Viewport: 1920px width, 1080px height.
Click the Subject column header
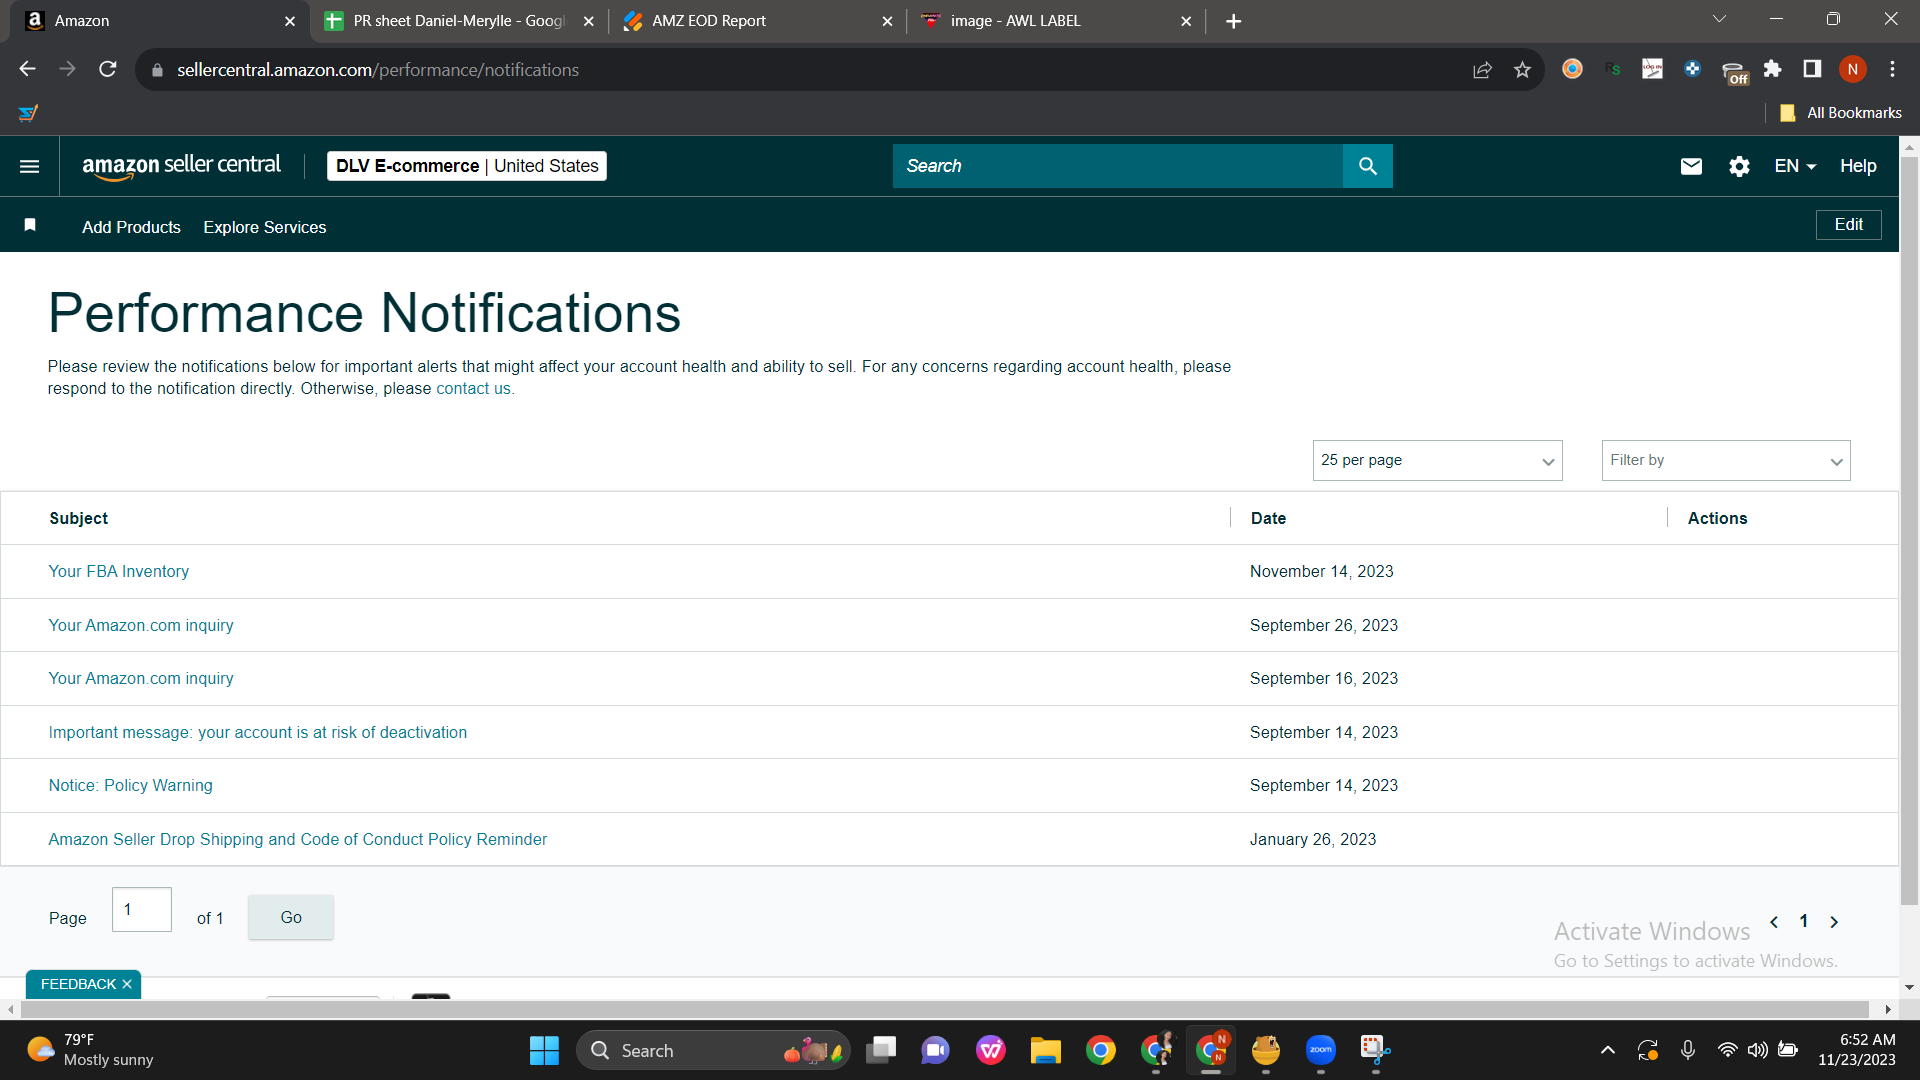79,518
